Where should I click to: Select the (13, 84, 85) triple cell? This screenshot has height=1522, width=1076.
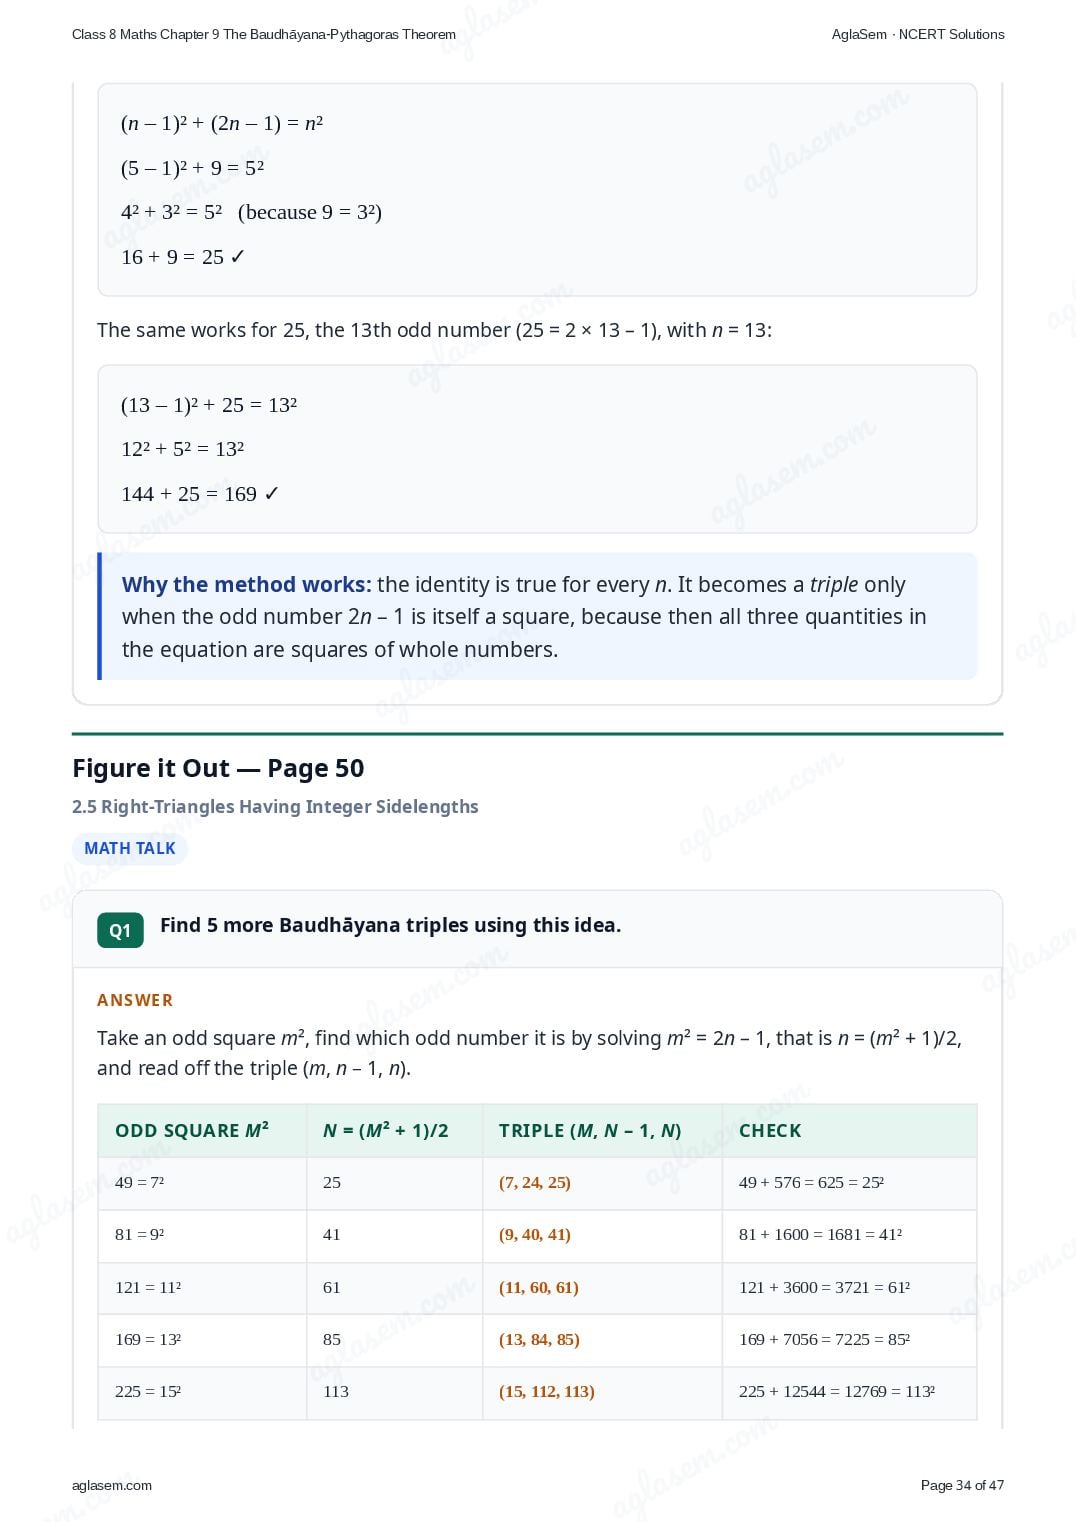(x=539, y=1339)
